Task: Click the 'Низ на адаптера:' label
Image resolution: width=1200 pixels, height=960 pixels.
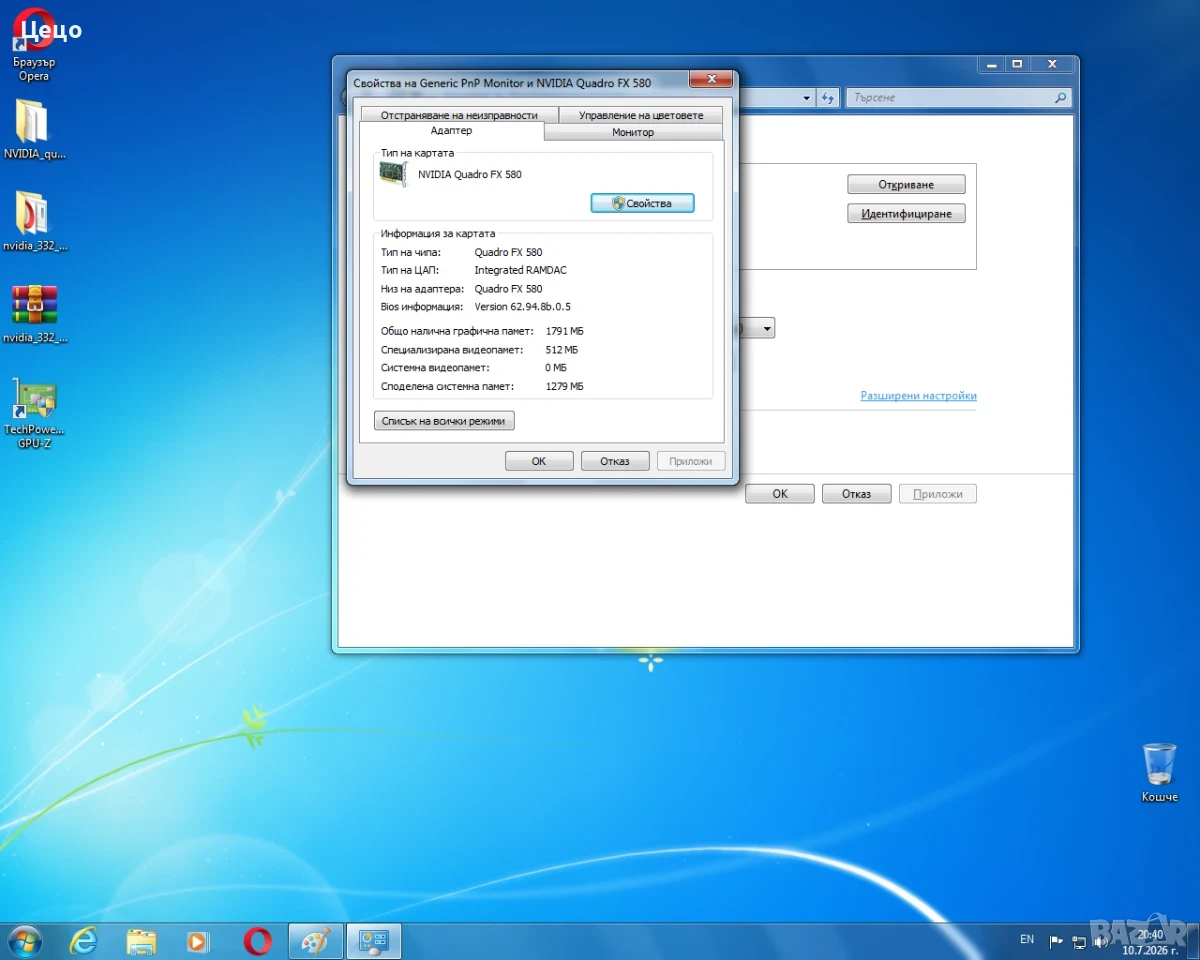Action: point(422,289)
